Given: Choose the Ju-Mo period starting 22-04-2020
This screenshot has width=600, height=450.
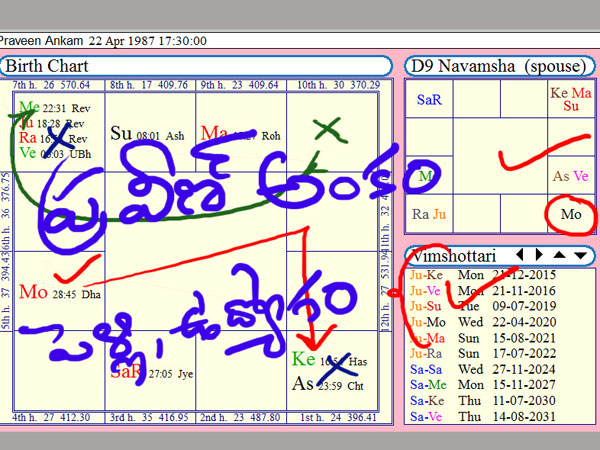Looking at the screenshot, I should 500,322.
